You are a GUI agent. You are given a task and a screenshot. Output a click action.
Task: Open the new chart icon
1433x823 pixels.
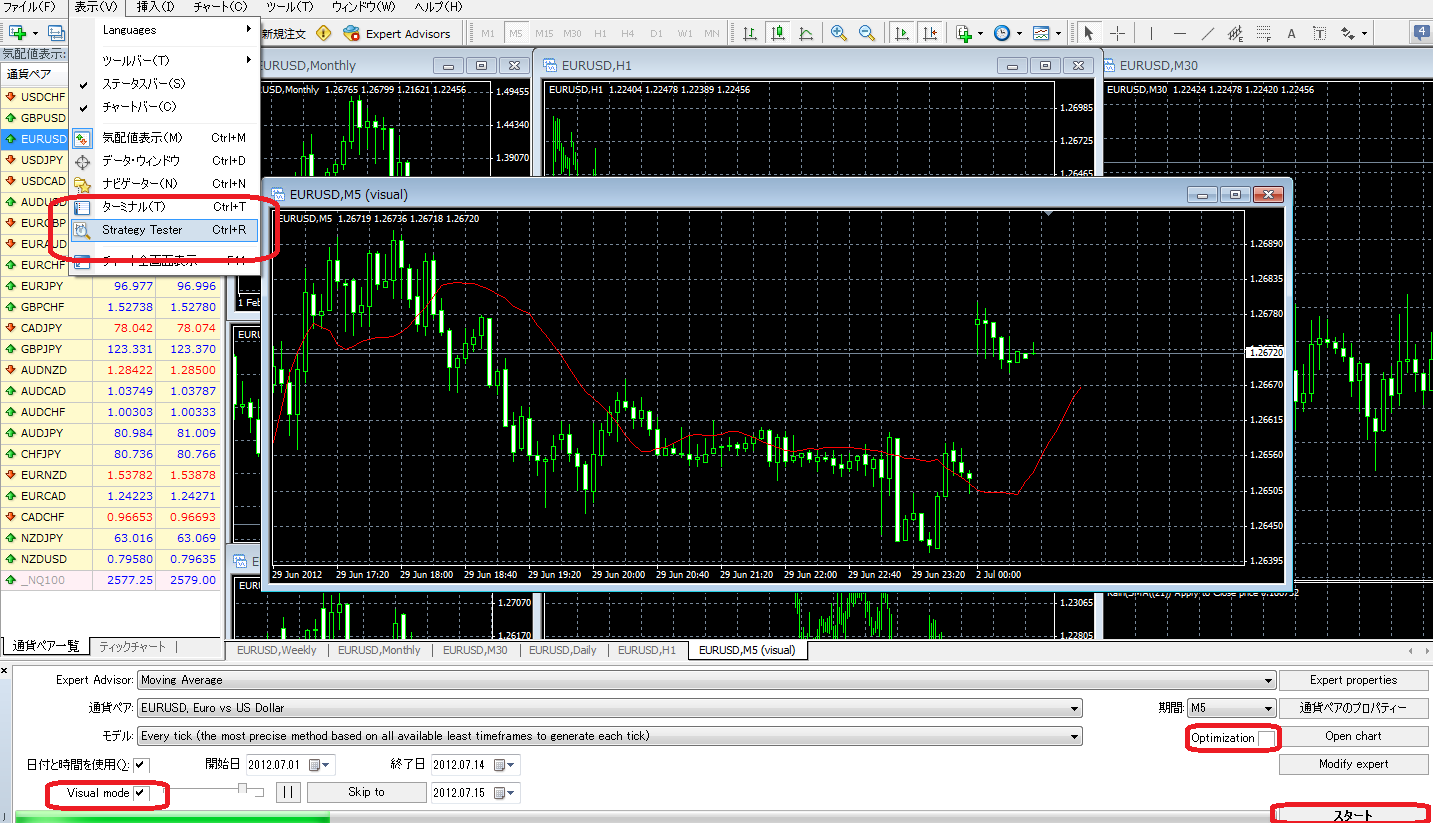tap(17, 33)
